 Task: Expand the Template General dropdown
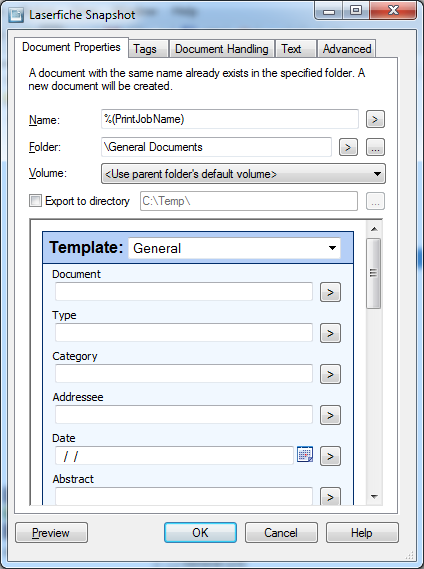point(235,248)
